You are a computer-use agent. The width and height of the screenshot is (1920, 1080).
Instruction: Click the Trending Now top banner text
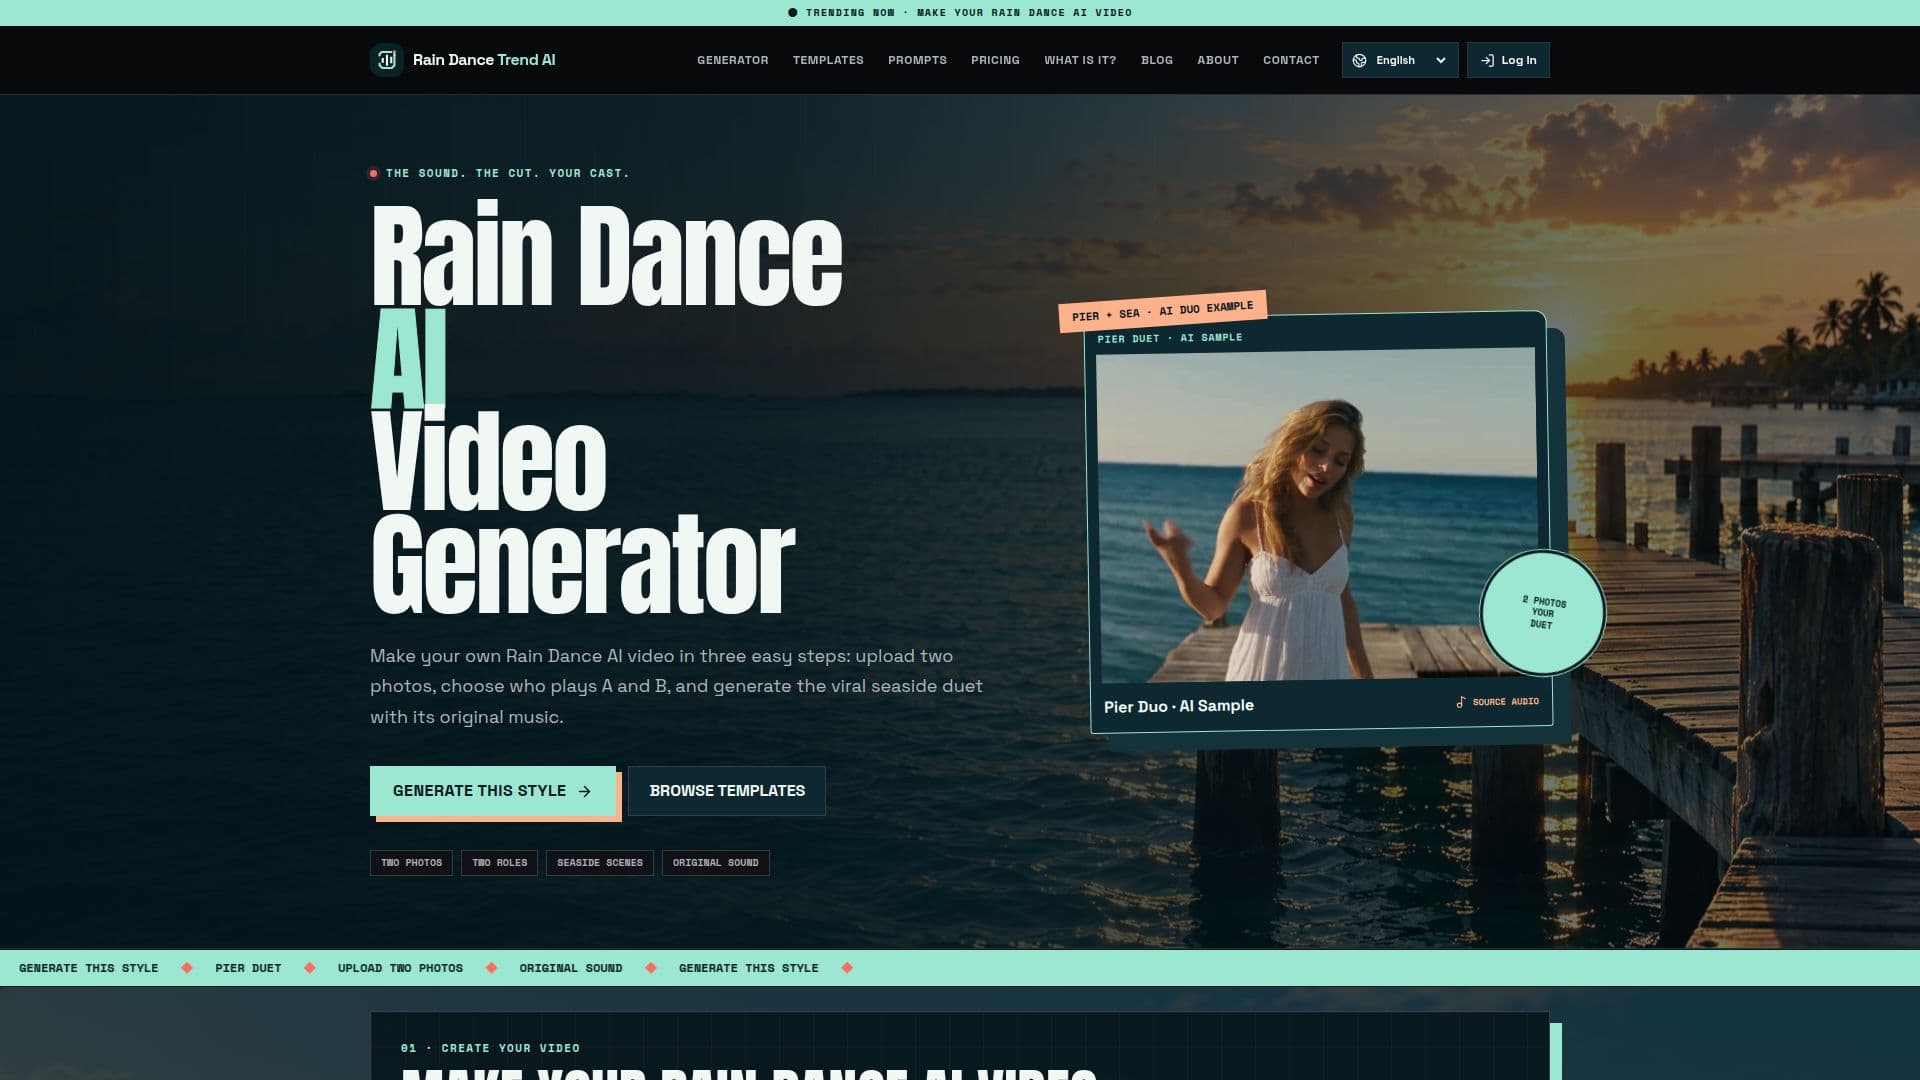click(969, 13)
